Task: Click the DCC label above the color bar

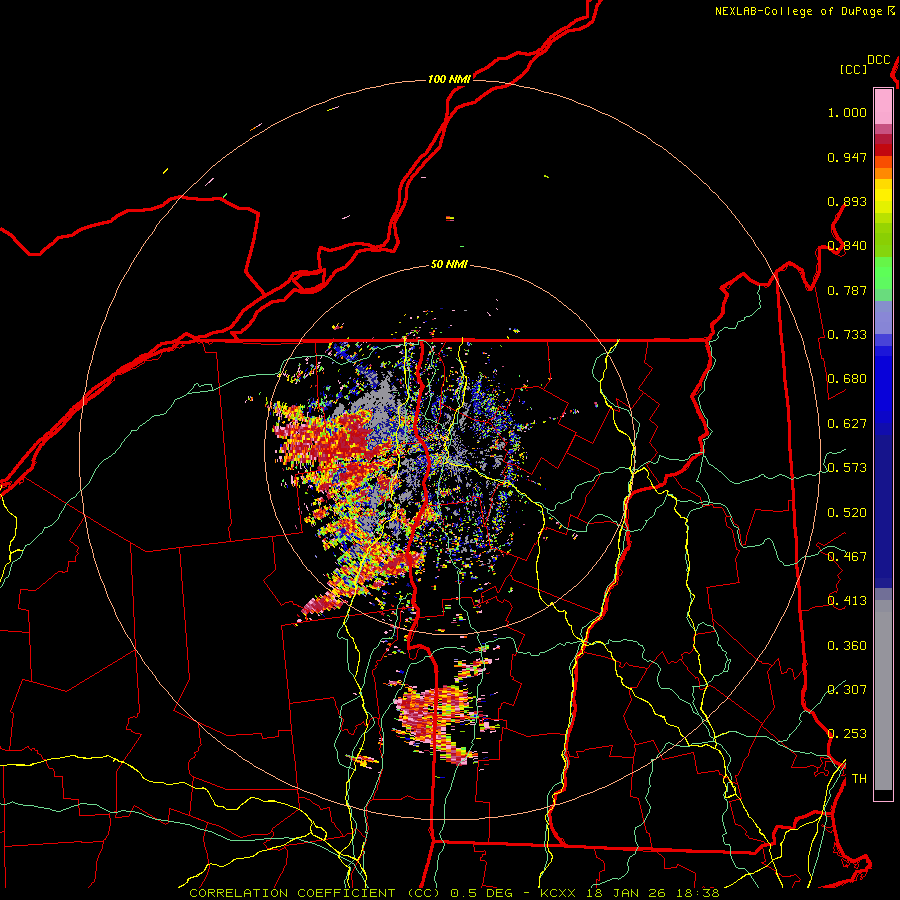Action: click(878, 60)
